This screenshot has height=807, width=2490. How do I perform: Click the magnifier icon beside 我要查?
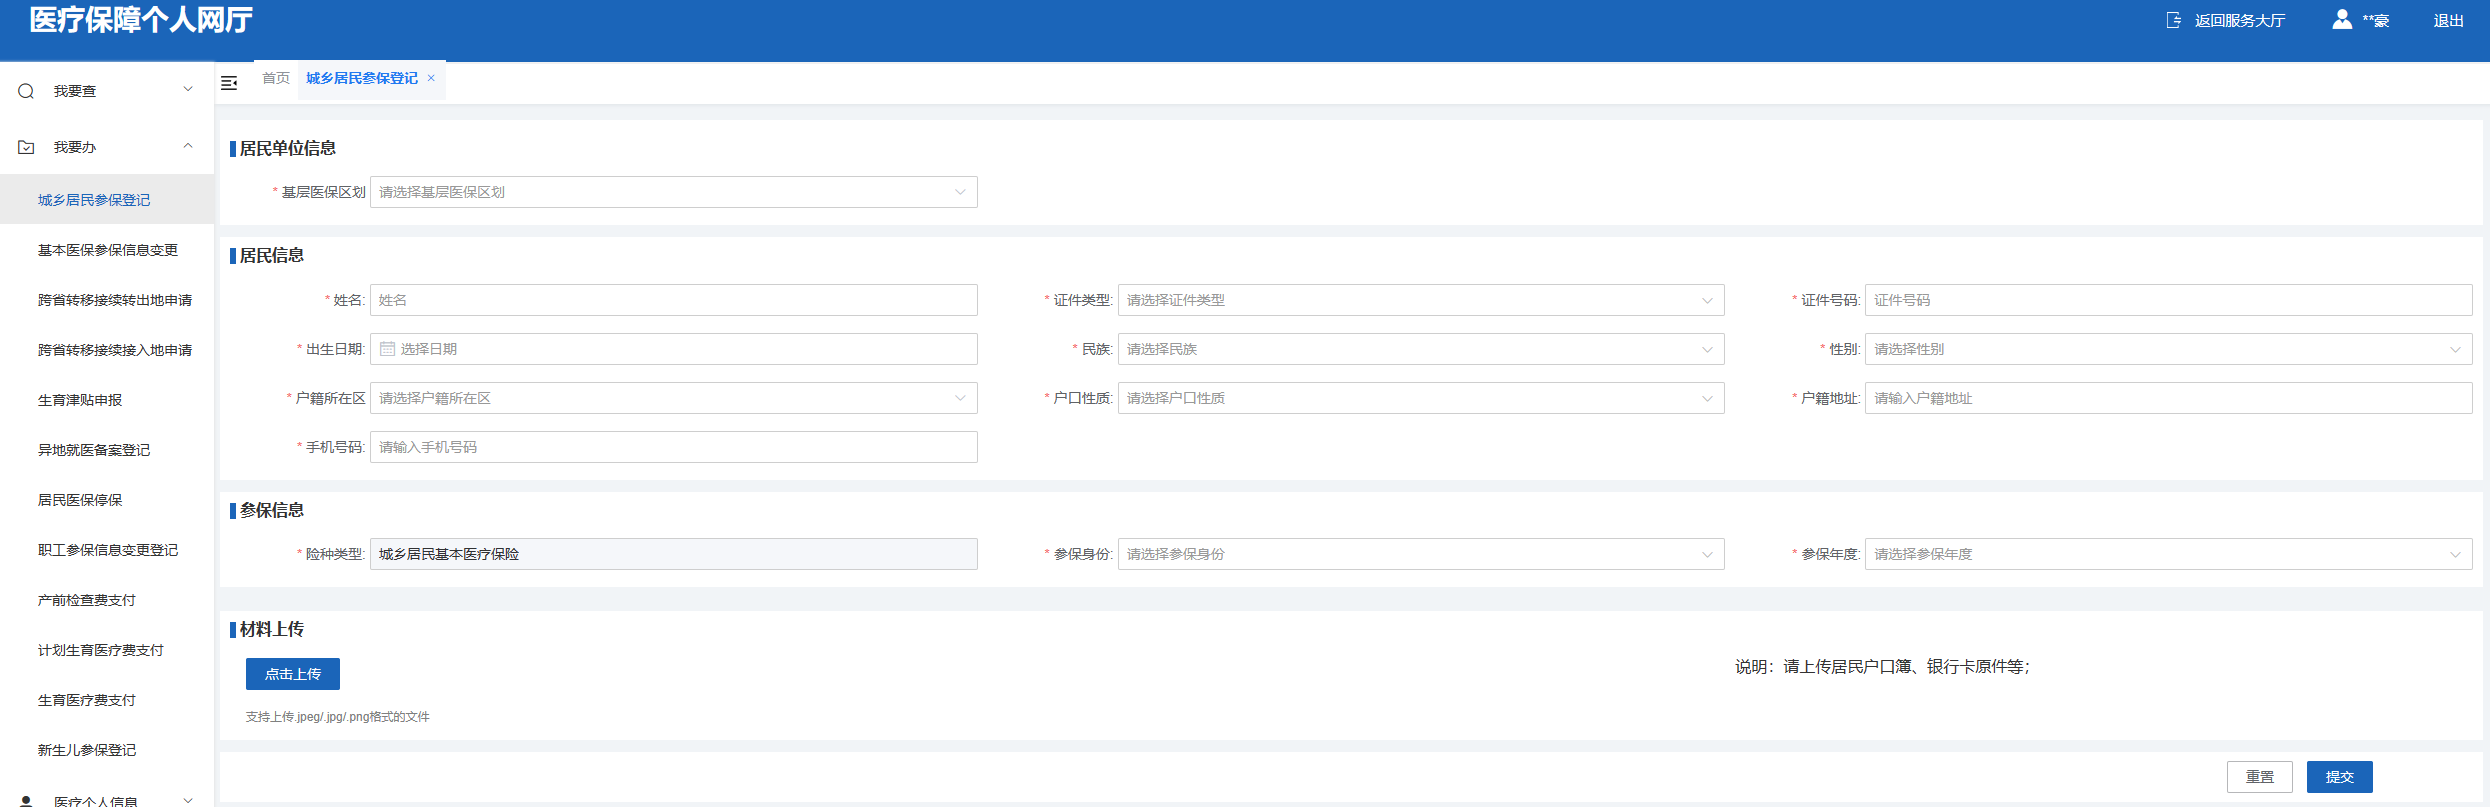tap(26, 91)
